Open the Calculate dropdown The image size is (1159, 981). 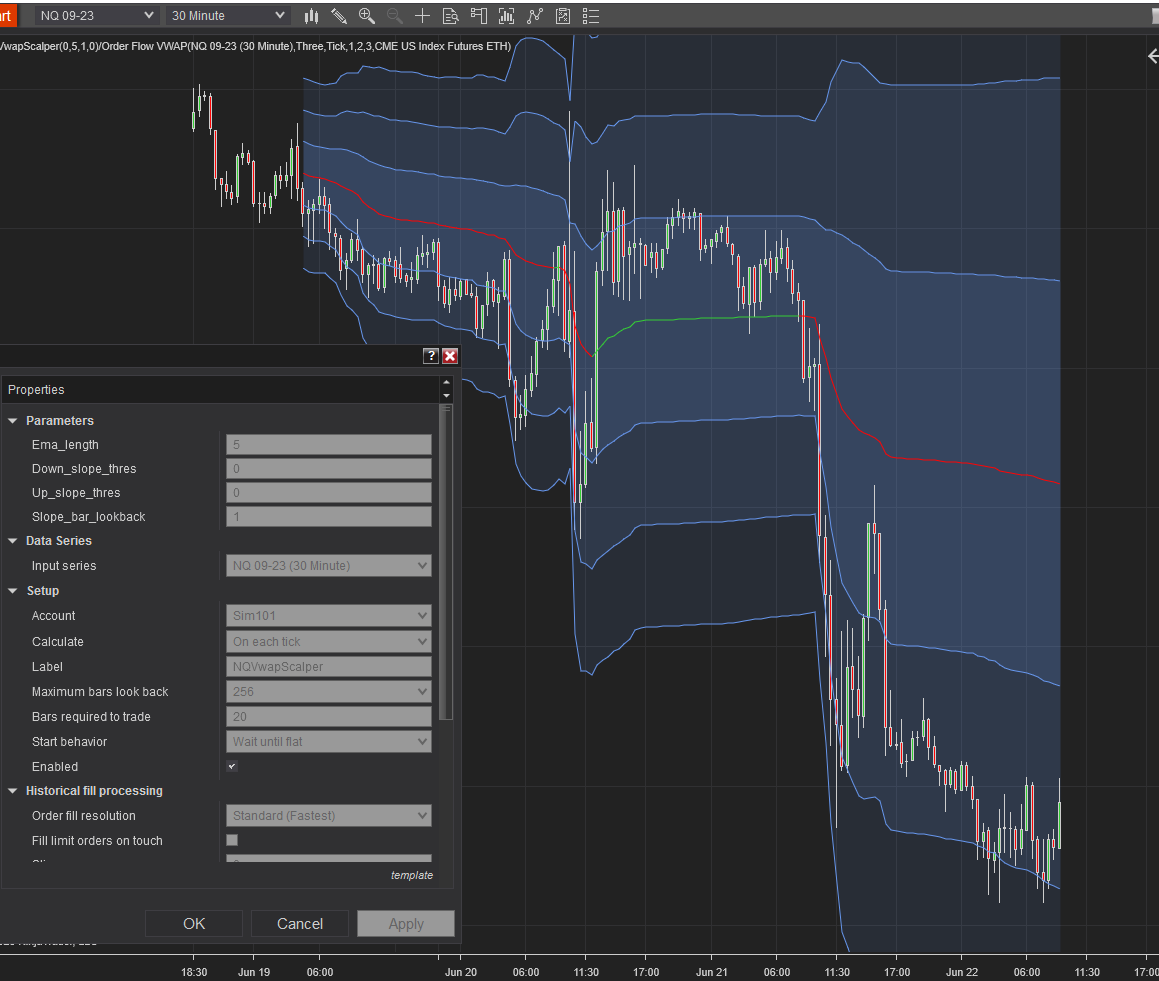click(x=328, y=642)
